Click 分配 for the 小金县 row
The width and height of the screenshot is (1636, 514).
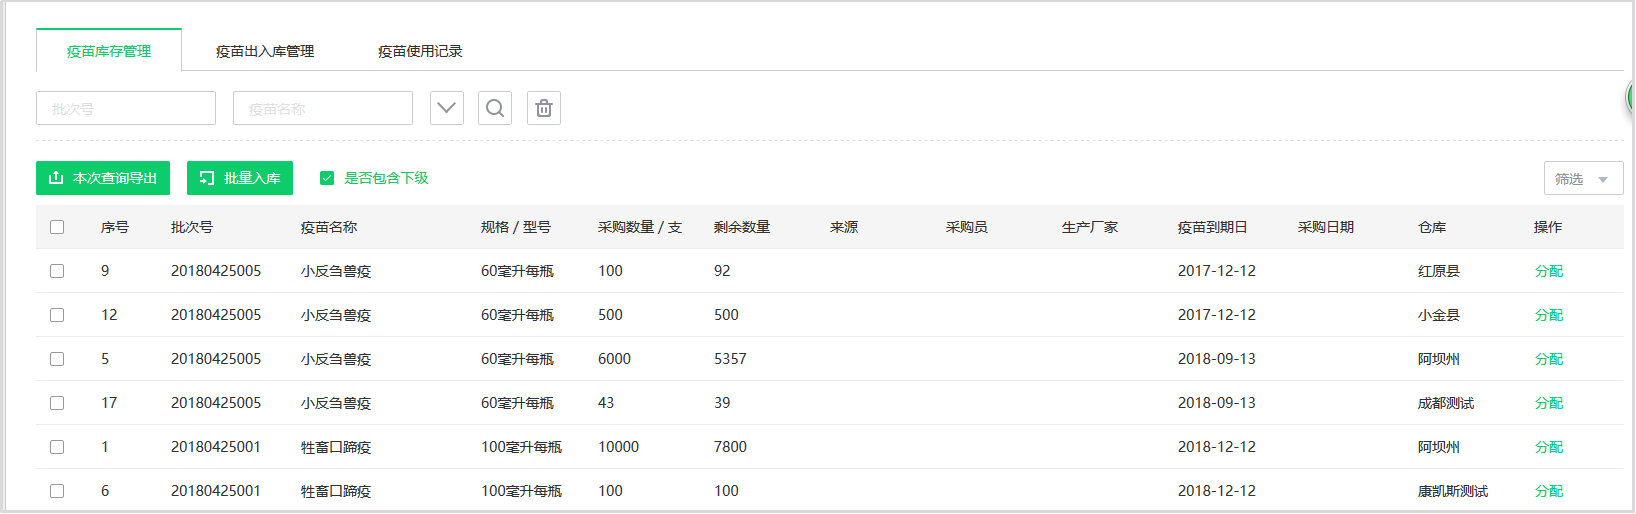(x=1549, y=315)
